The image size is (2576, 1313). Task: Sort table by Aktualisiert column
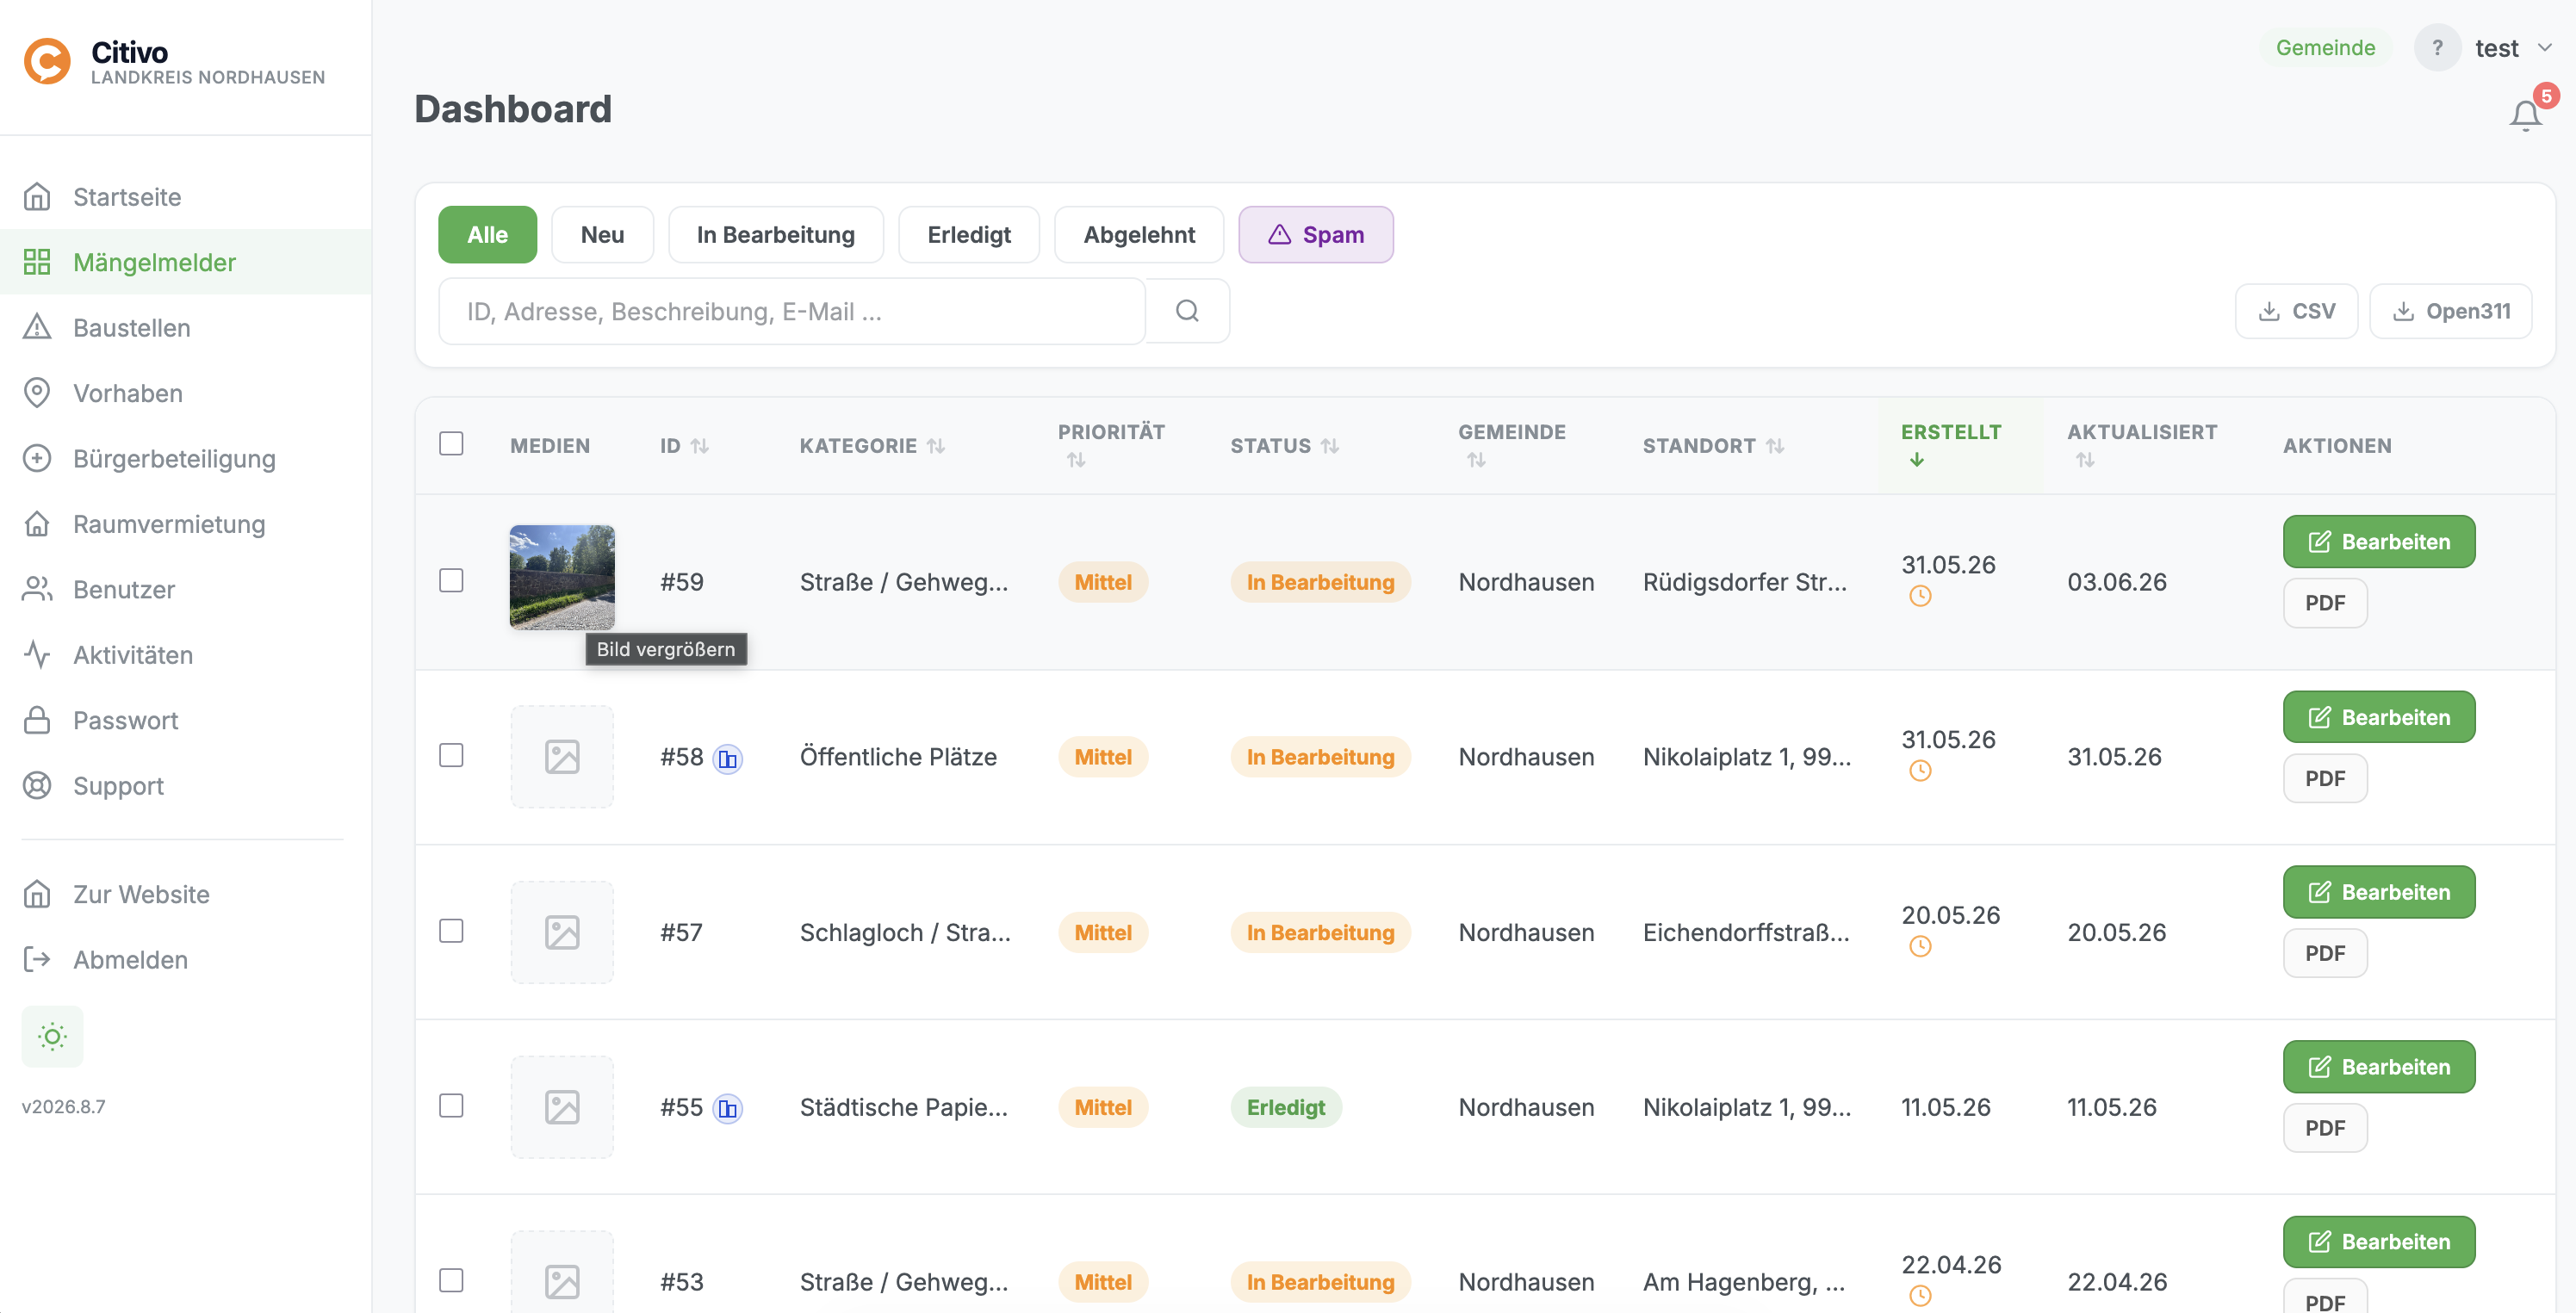[2142, 445]
